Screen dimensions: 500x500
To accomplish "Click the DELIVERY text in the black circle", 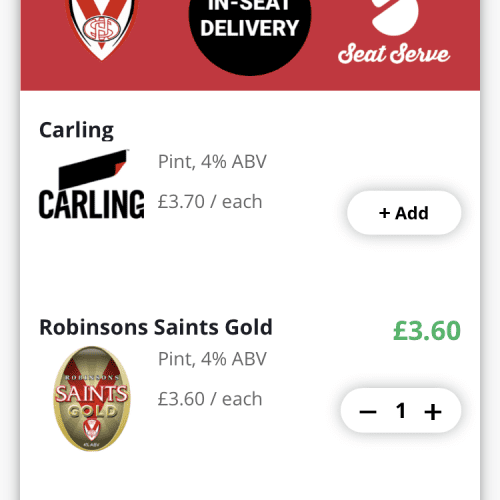I will click(250, 28).
